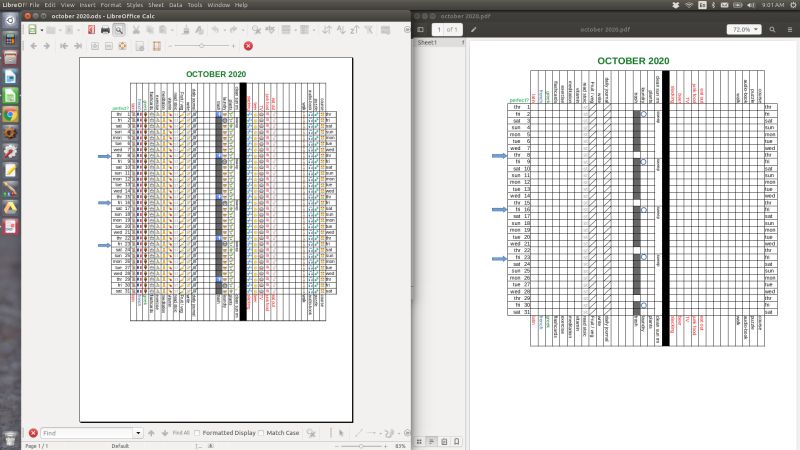Close the Find toolbar in Calc

click(33, 433)
